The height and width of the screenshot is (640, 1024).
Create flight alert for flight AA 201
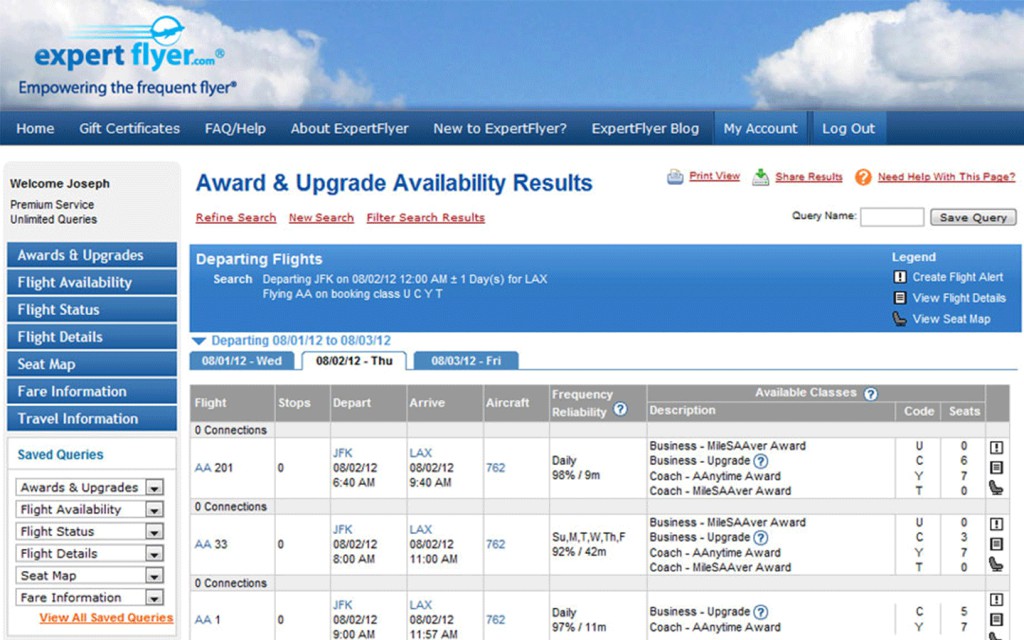(x=996, y=448)
